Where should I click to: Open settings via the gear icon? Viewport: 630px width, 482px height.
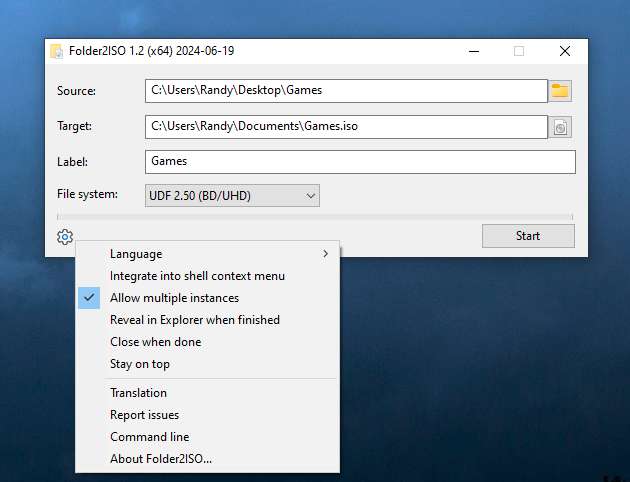65,237
